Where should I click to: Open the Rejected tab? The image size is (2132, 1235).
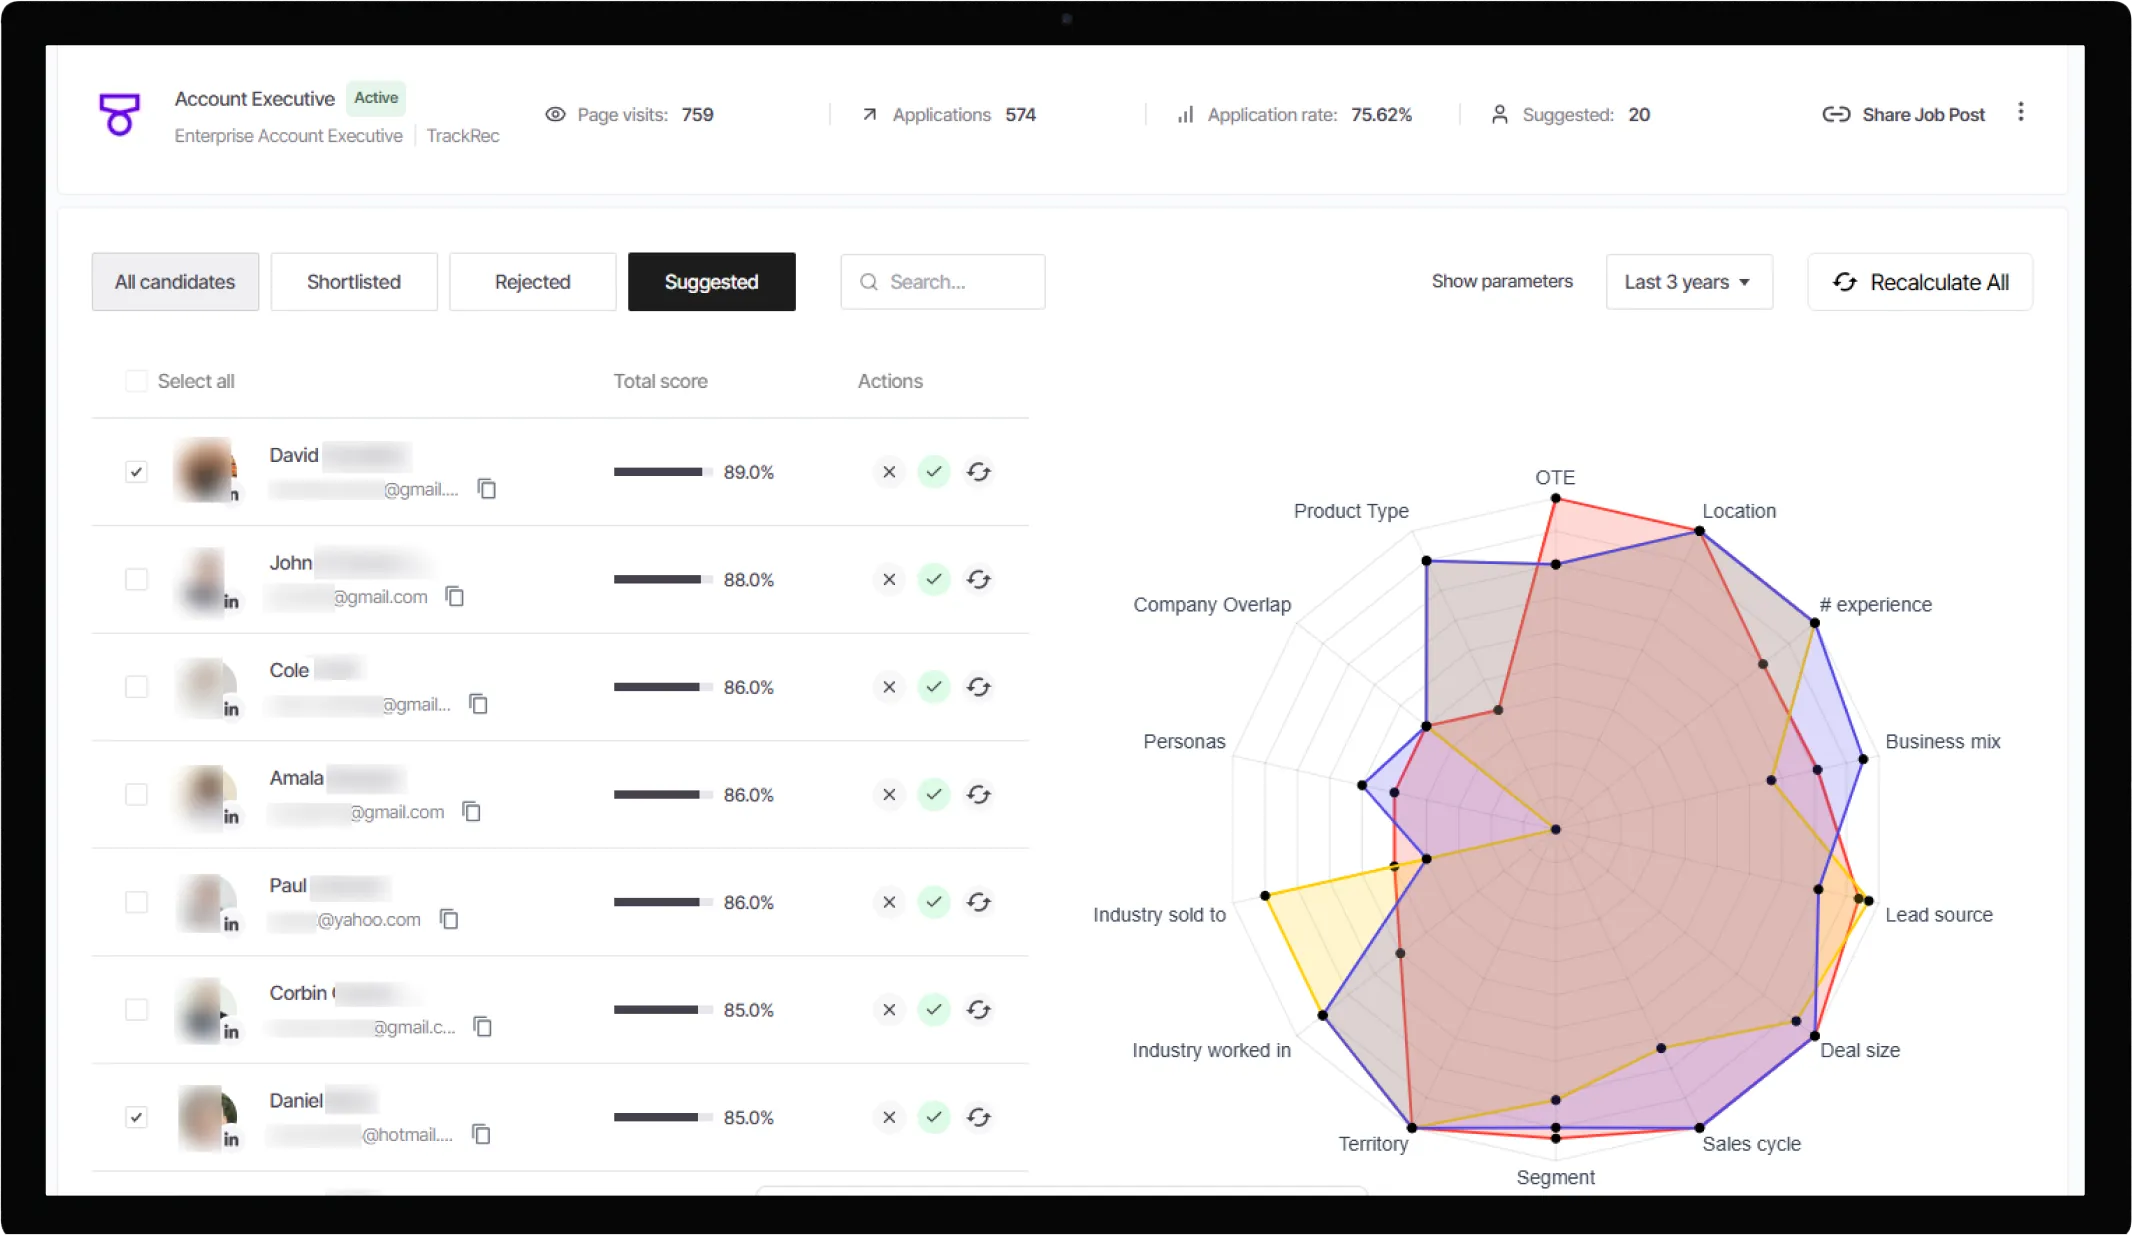pyautogui.click(x=532, y=282)
